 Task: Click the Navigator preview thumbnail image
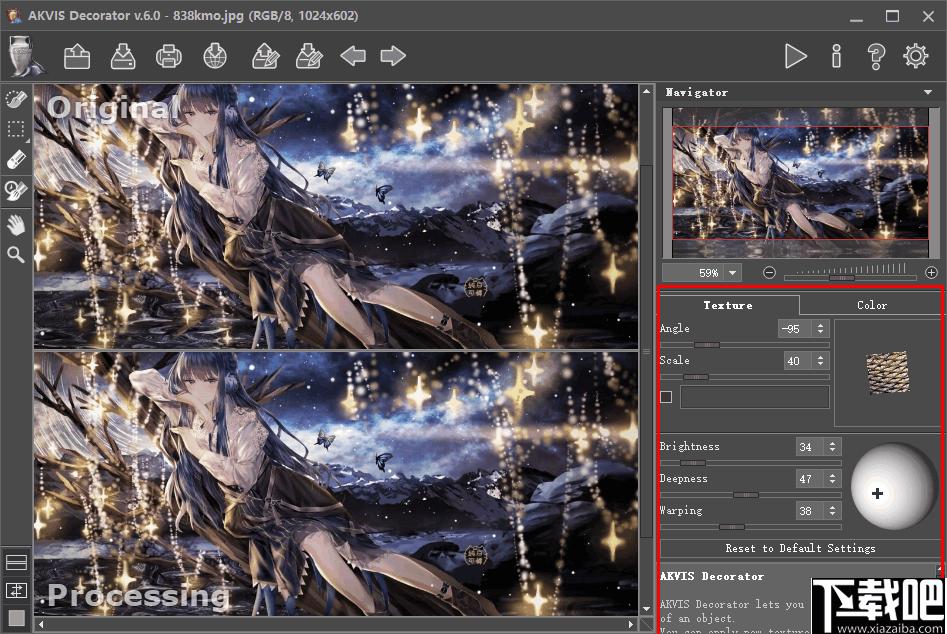pos(800,182)
